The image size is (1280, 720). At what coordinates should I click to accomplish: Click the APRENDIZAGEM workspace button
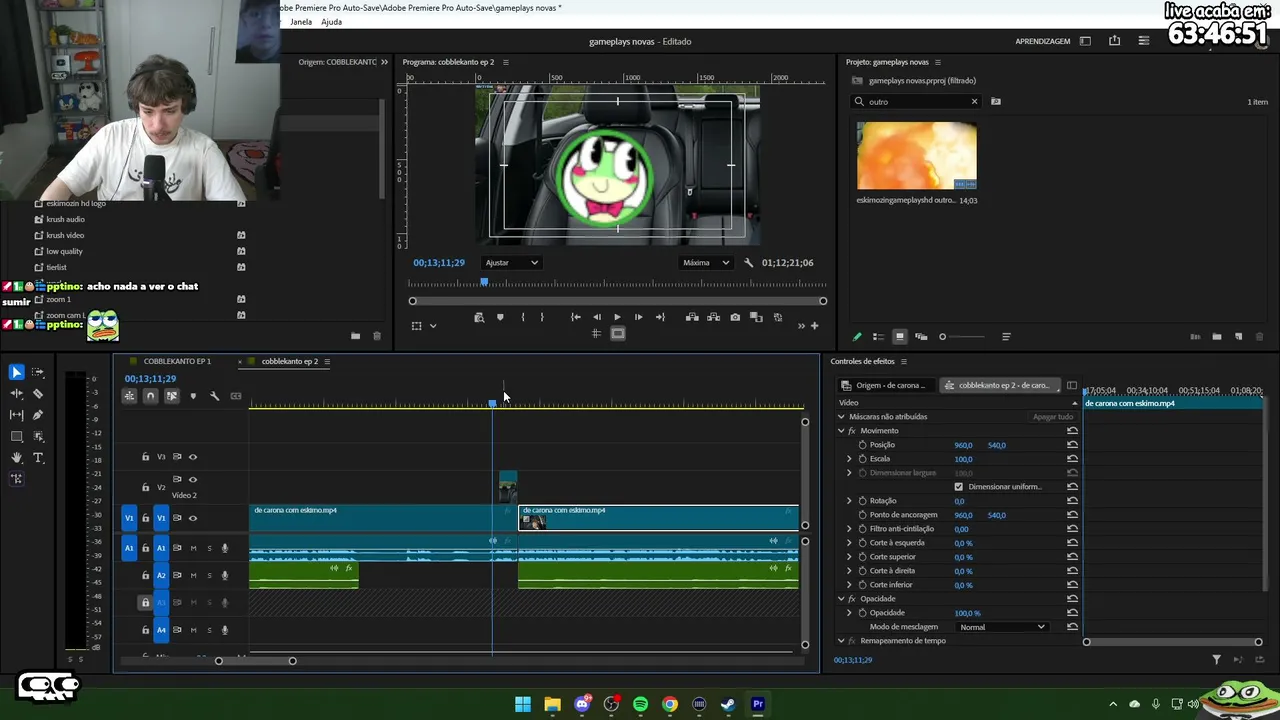tap(1043, 41)
